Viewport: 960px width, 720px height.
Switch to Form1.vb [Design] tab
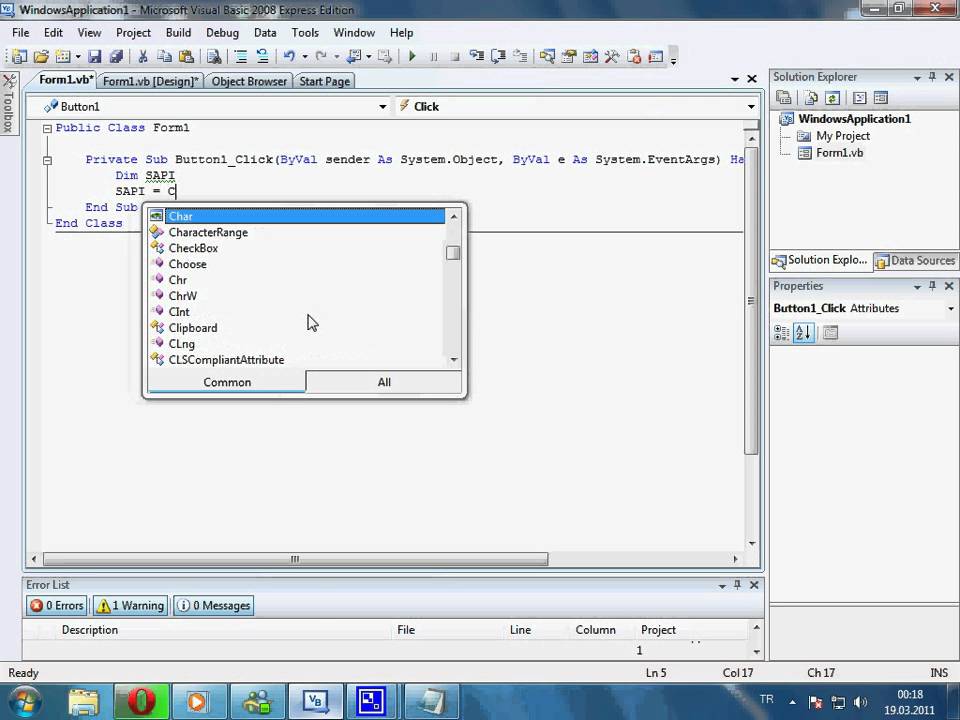151,81
